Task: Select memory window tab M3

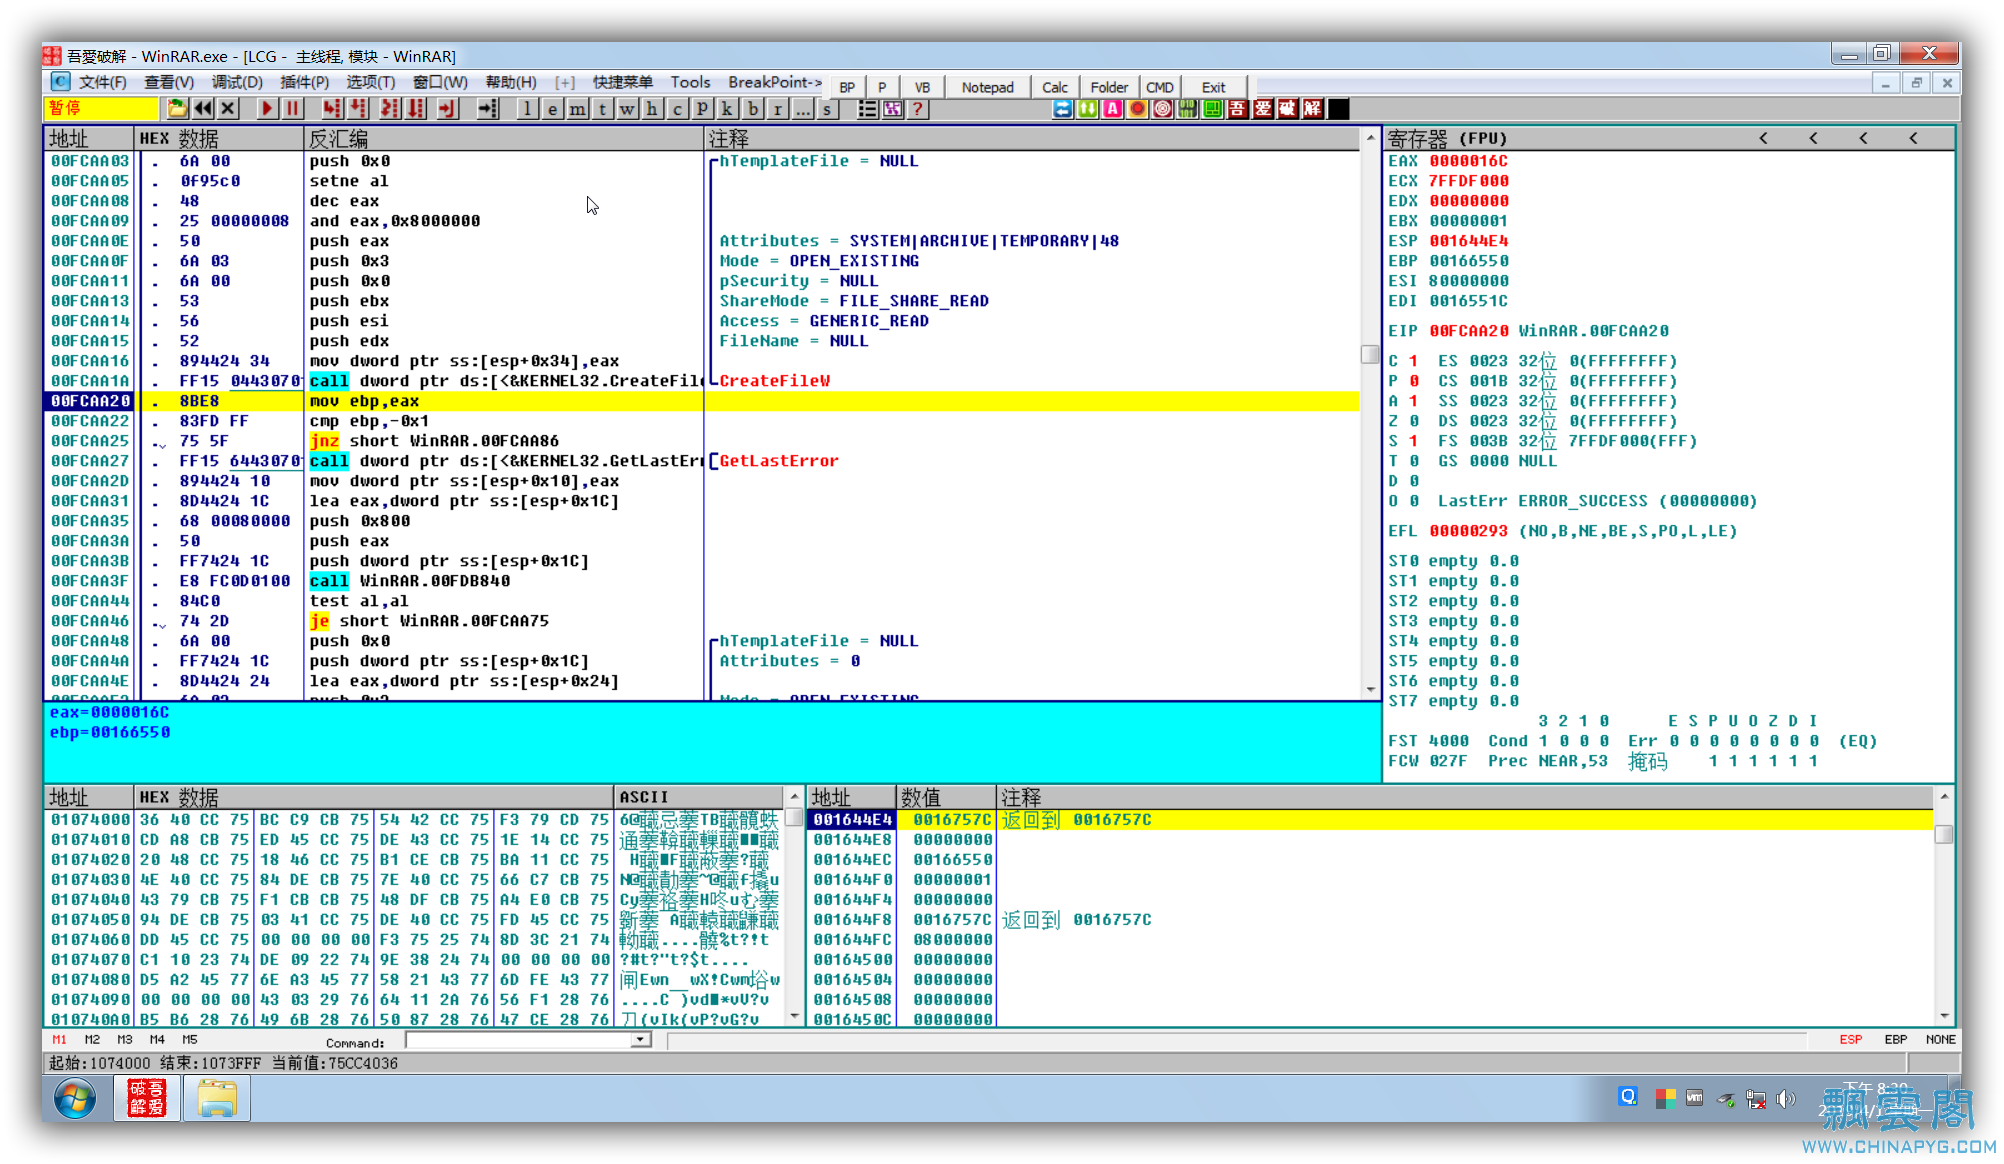Action: [x=124, y=1040]
